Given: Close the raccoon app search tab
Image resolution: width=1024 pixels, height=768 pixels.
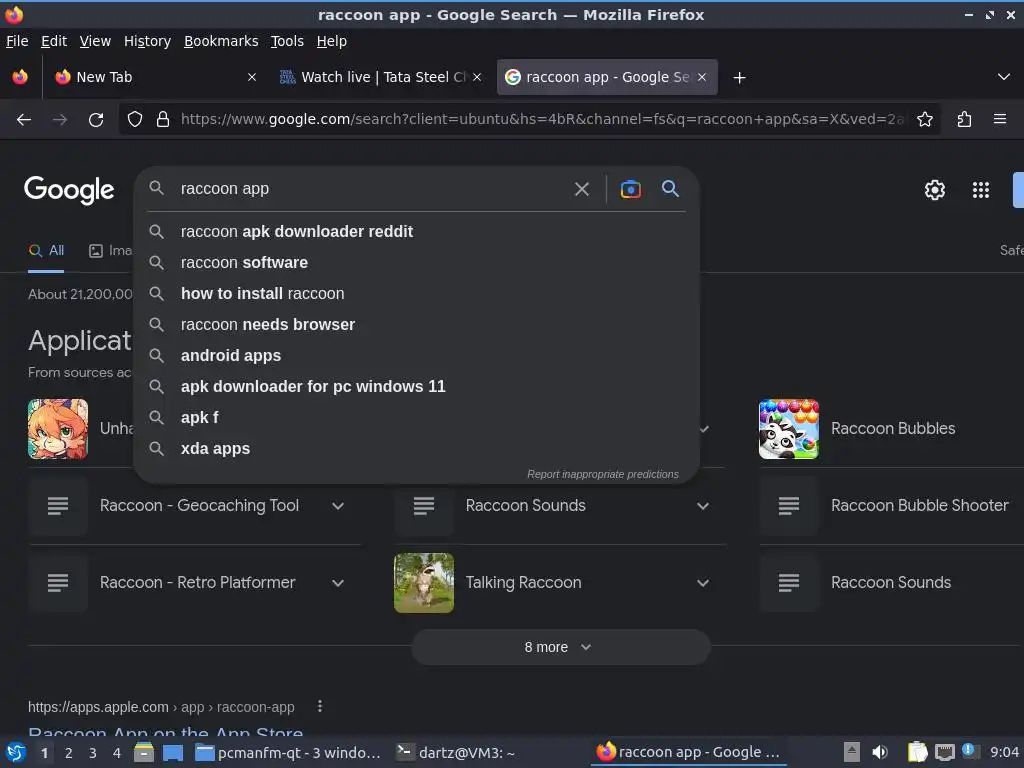Looking at the screenshot, I should point(701,77).
